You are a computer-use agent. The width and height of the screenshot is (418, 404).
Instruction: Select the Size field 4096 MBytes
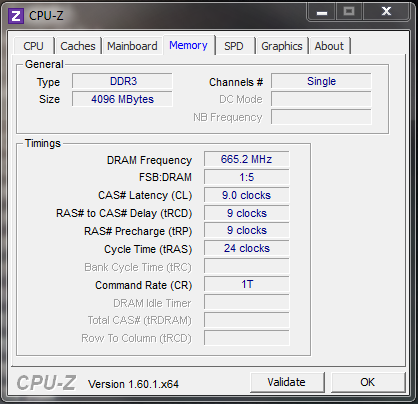[122, 99]
